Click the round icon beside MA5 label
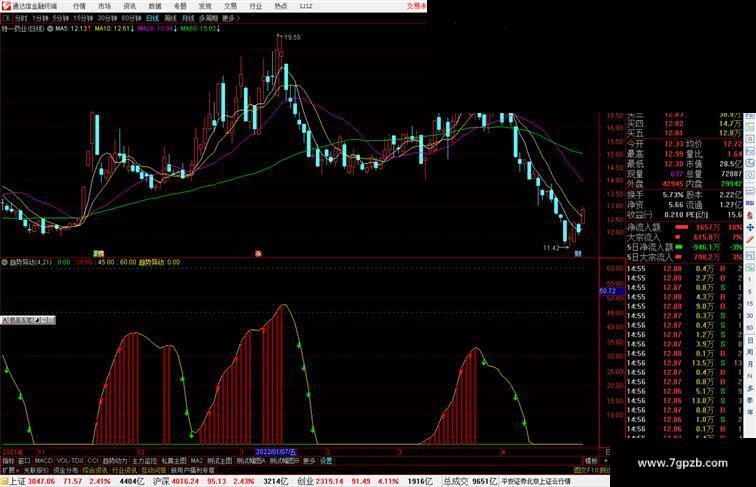Image resolution: width=756 pixels, height=487 pixels. [x=50, y=29]
